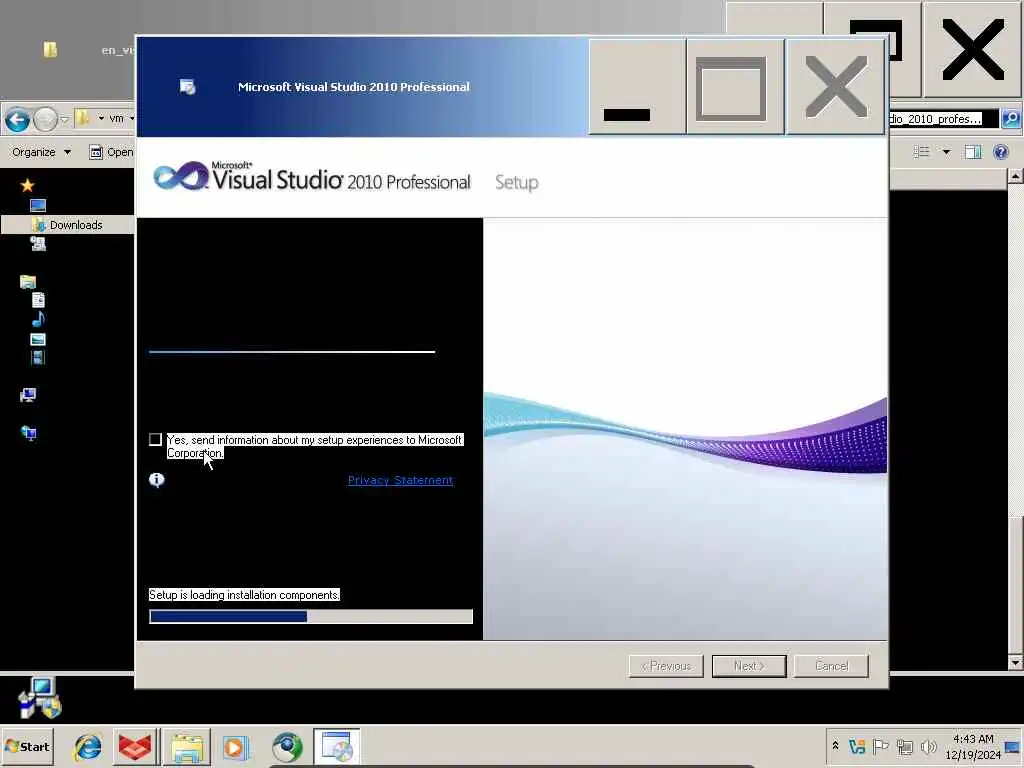Image resolution: width=1024 pixels, height=768 pixels.
Task: Click the information icon beside Privacy Statement
Action: click(157, 480)
